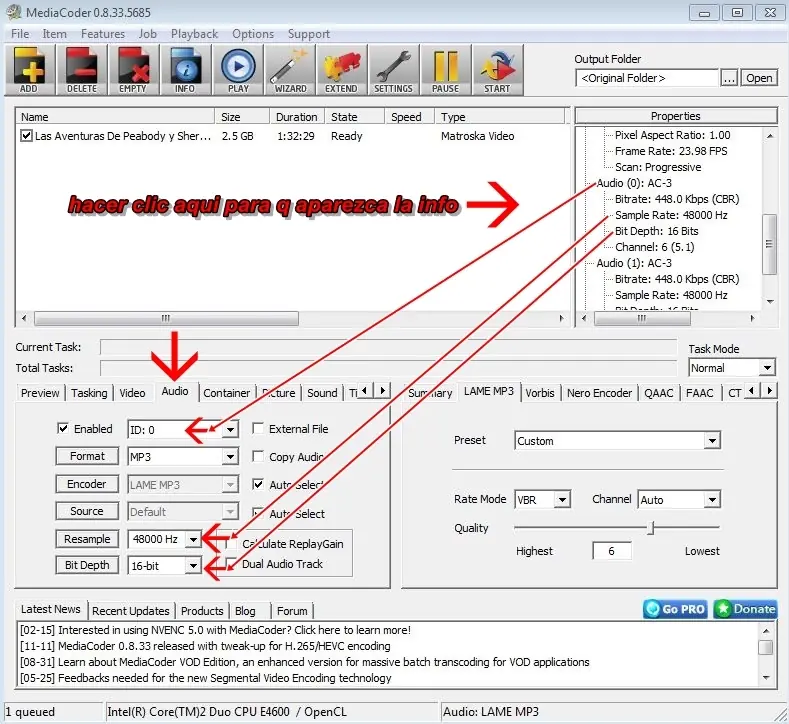Click the Properties panel header

[x=676, y=116]
